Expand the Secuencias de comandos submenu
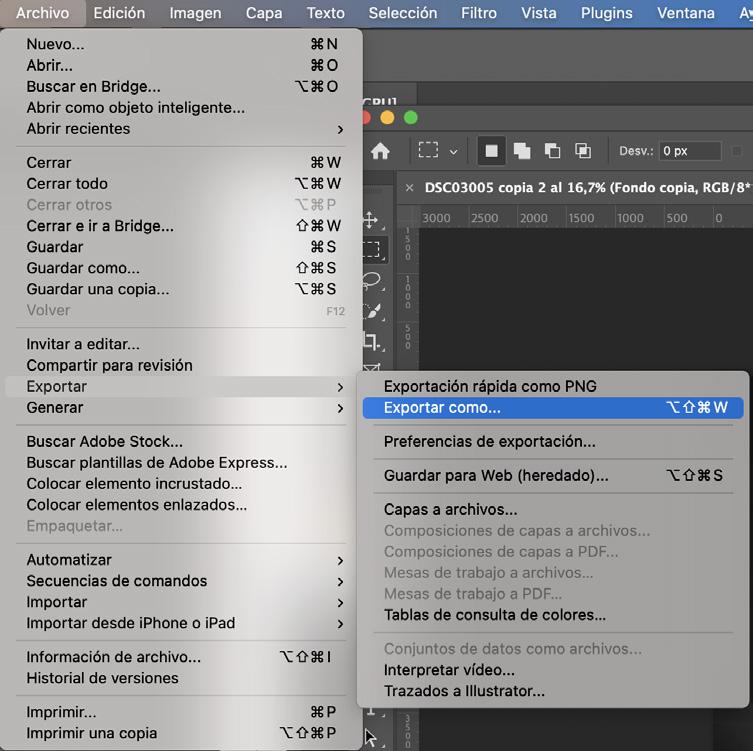The image size is (753, 751). pyautogui.click(x=182, y=581)
